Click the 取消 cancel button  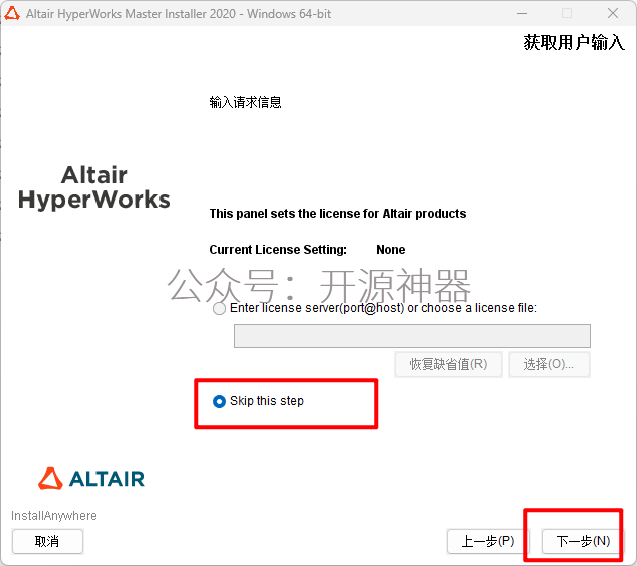[47, 541]
